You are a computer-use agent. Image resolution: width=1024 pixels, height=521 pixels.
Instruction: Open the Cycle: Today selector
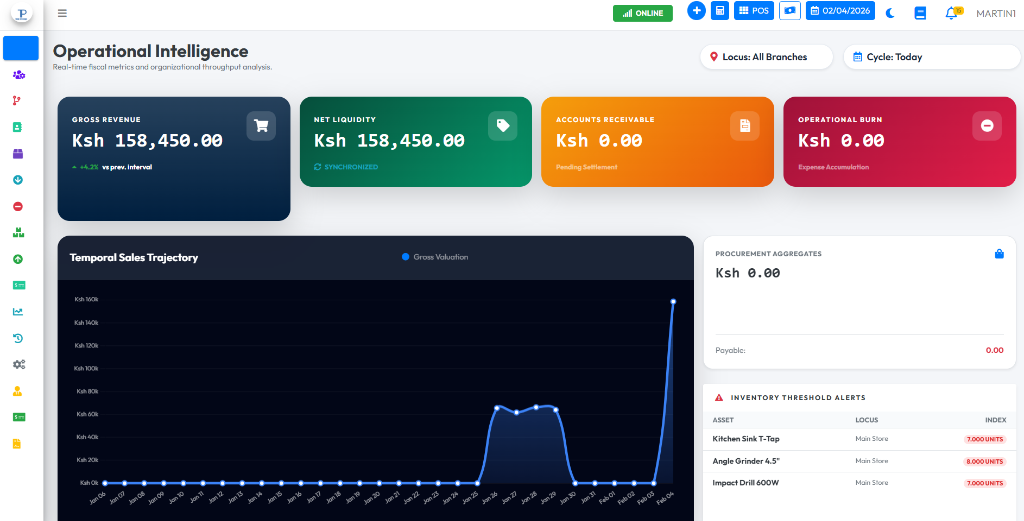click(932, 57)
